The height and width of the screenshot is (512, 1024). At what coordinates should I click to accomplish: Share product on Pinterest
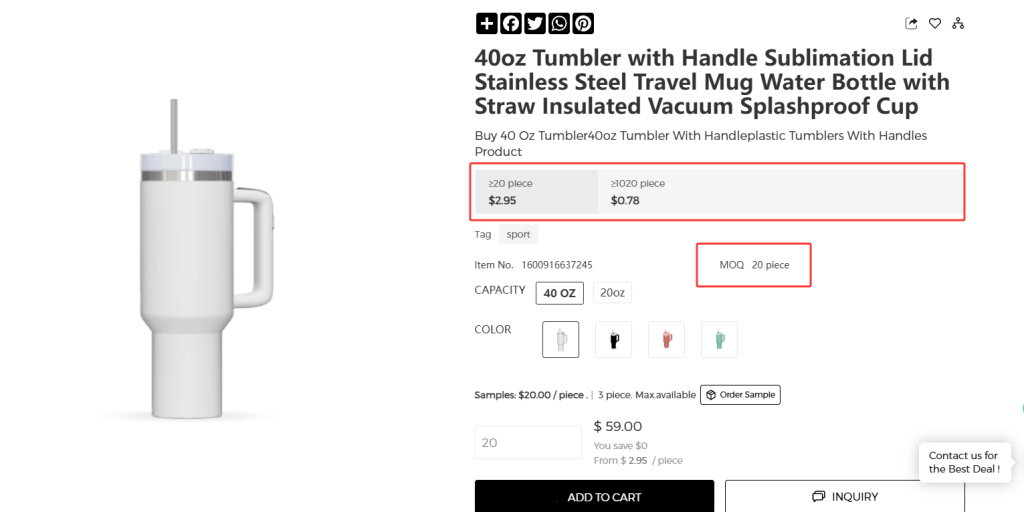(583, 24)
